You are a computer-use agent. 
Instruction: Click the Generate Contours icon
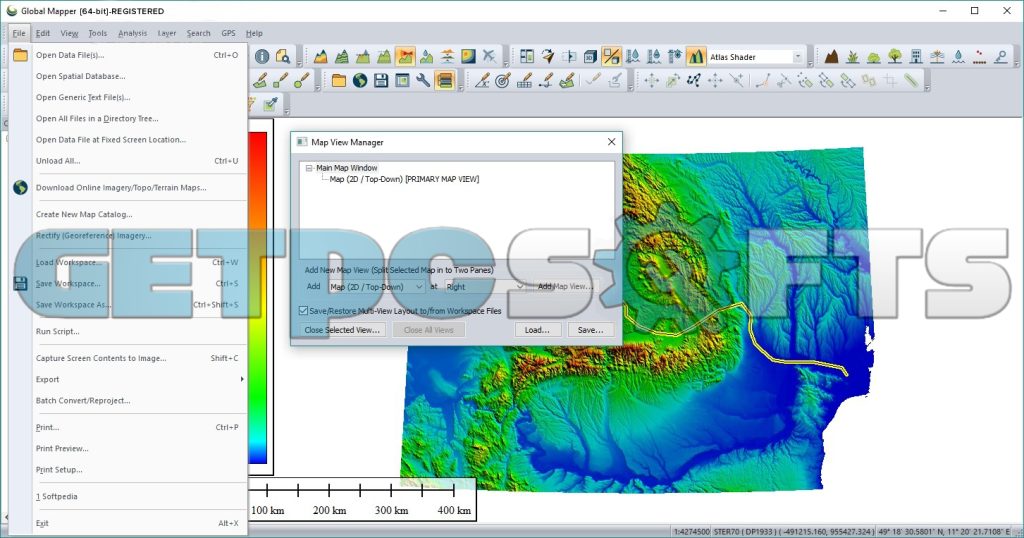[x=342, y=57]
